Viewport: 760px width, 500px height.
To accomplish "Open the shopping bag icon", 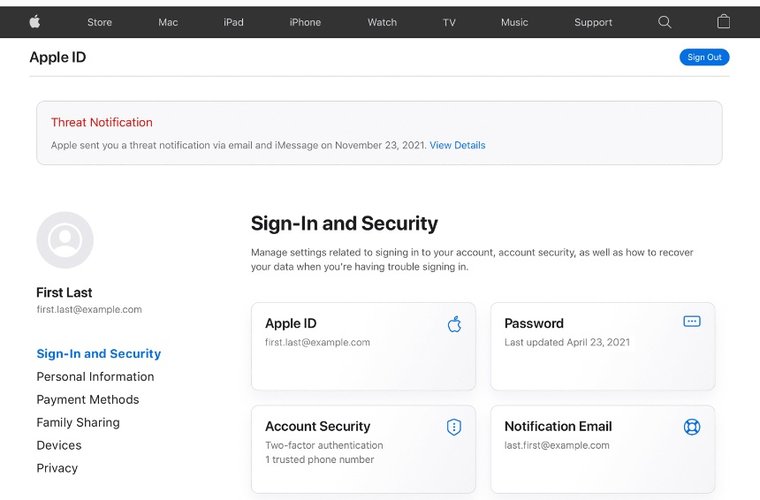I will 723,21.
